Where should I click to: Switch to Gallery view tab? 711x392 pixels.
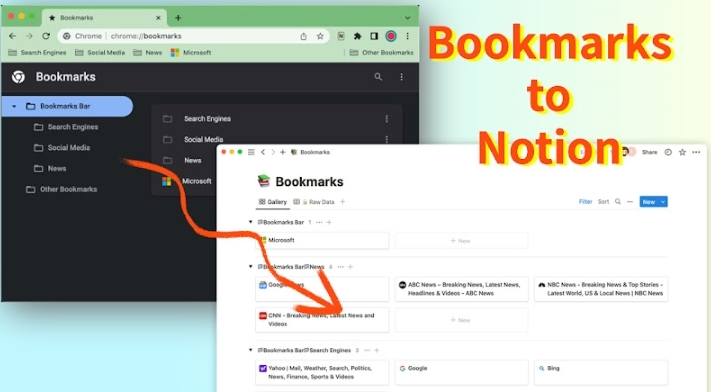click(x=273, y=202)
